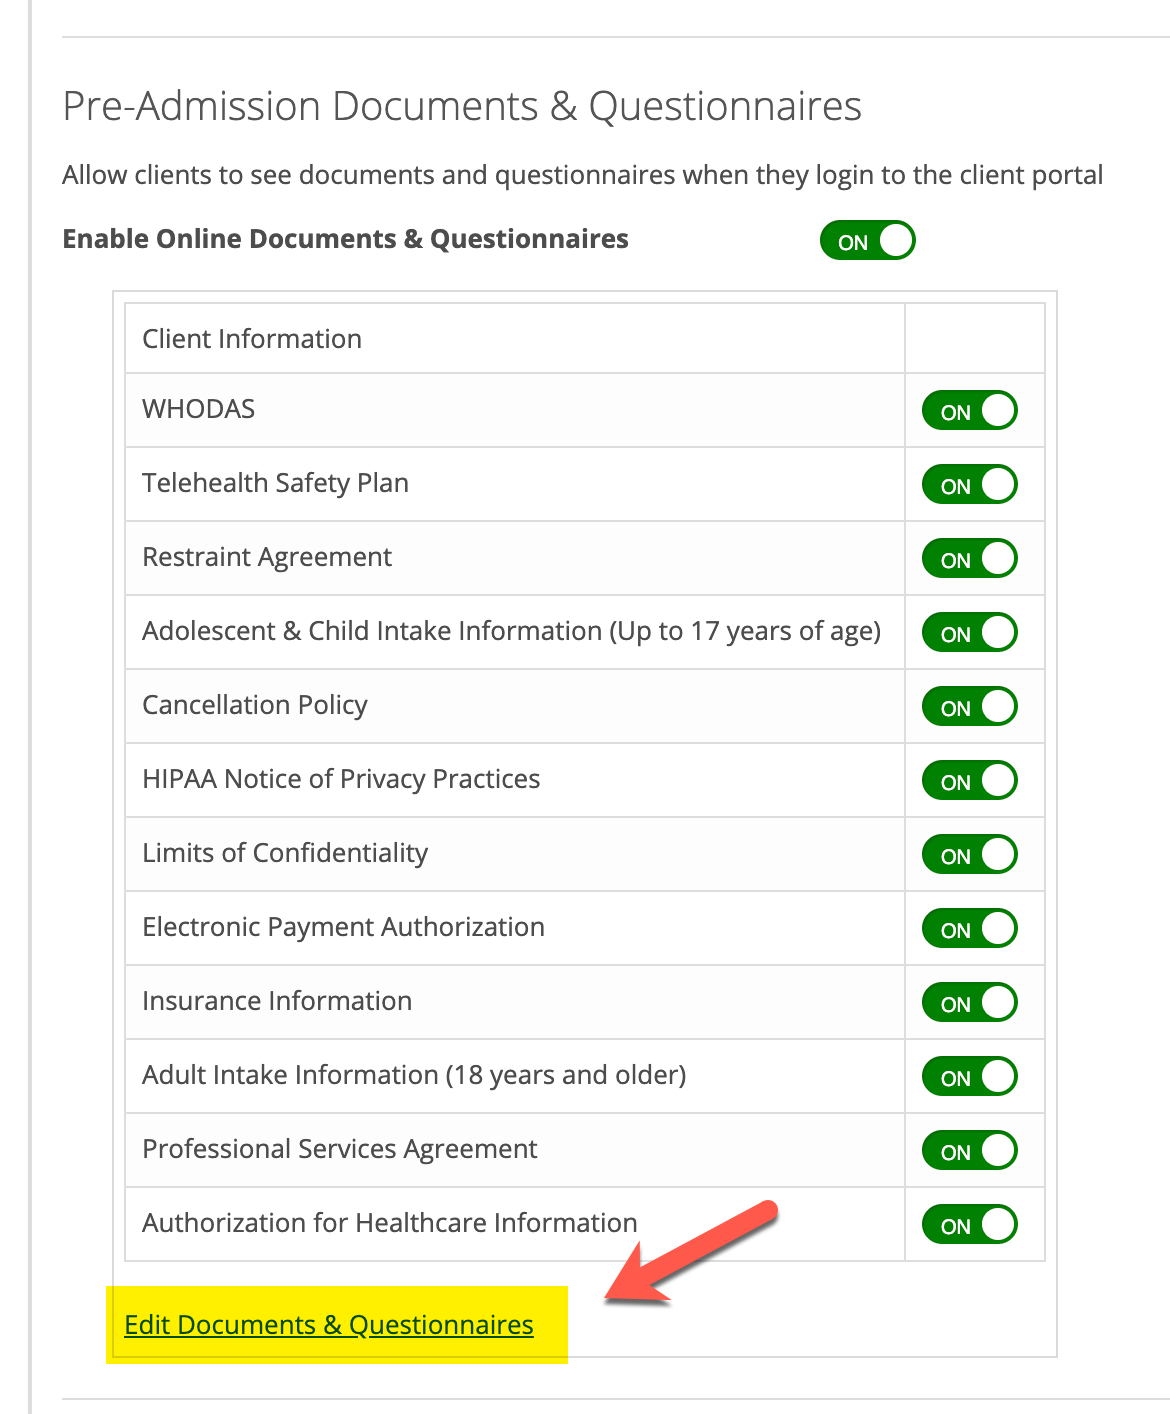Open Edit Documents & Questionnaires
The image size is (1170, 1414).
point(328,1324)
